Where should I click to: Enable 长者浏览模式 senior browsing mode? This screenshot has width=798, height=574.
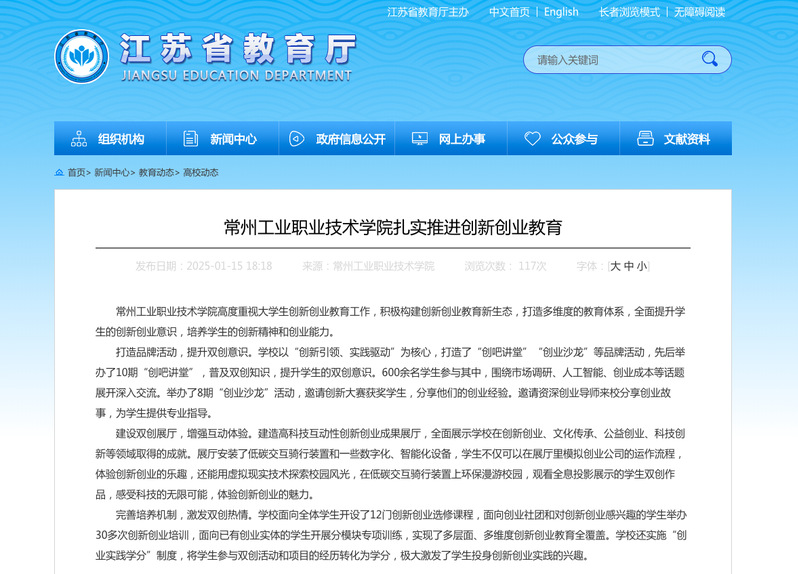629,12
